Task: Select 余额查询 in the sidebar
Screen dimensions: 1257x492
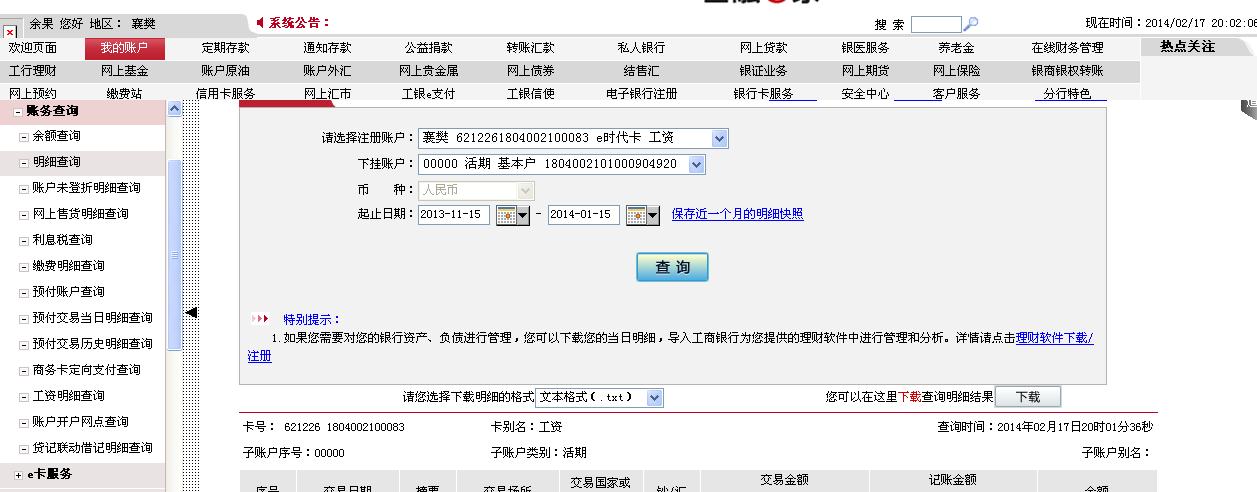Action: [56, 136]
